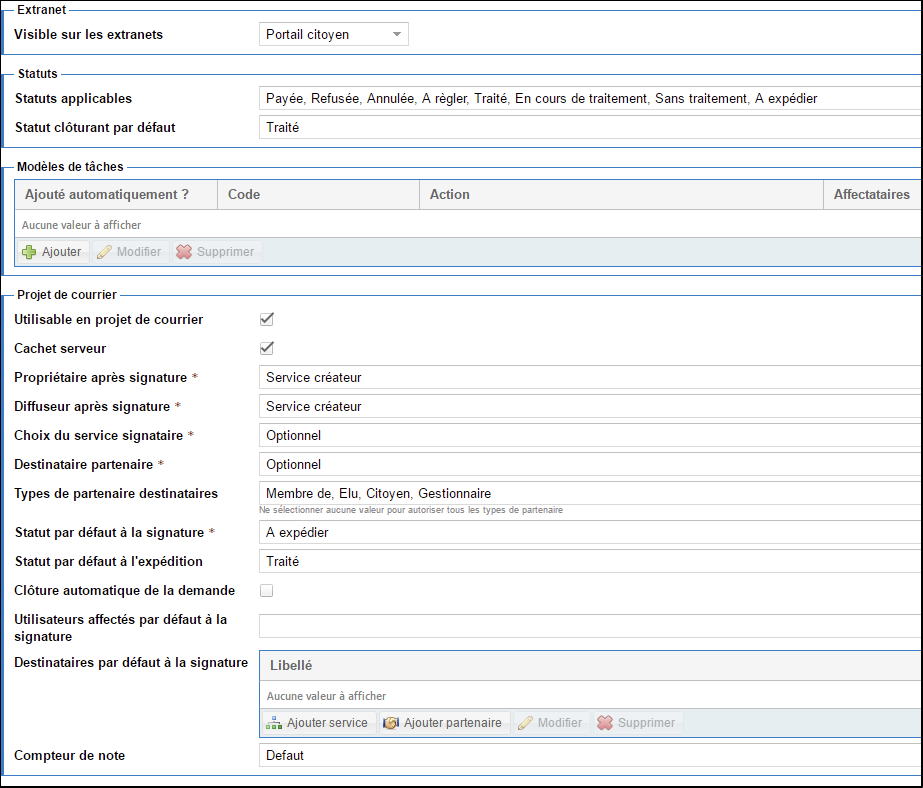This screenshot has width=923, height=788.
Task: Open the Compteur de note field
Action: pos(590,756)
